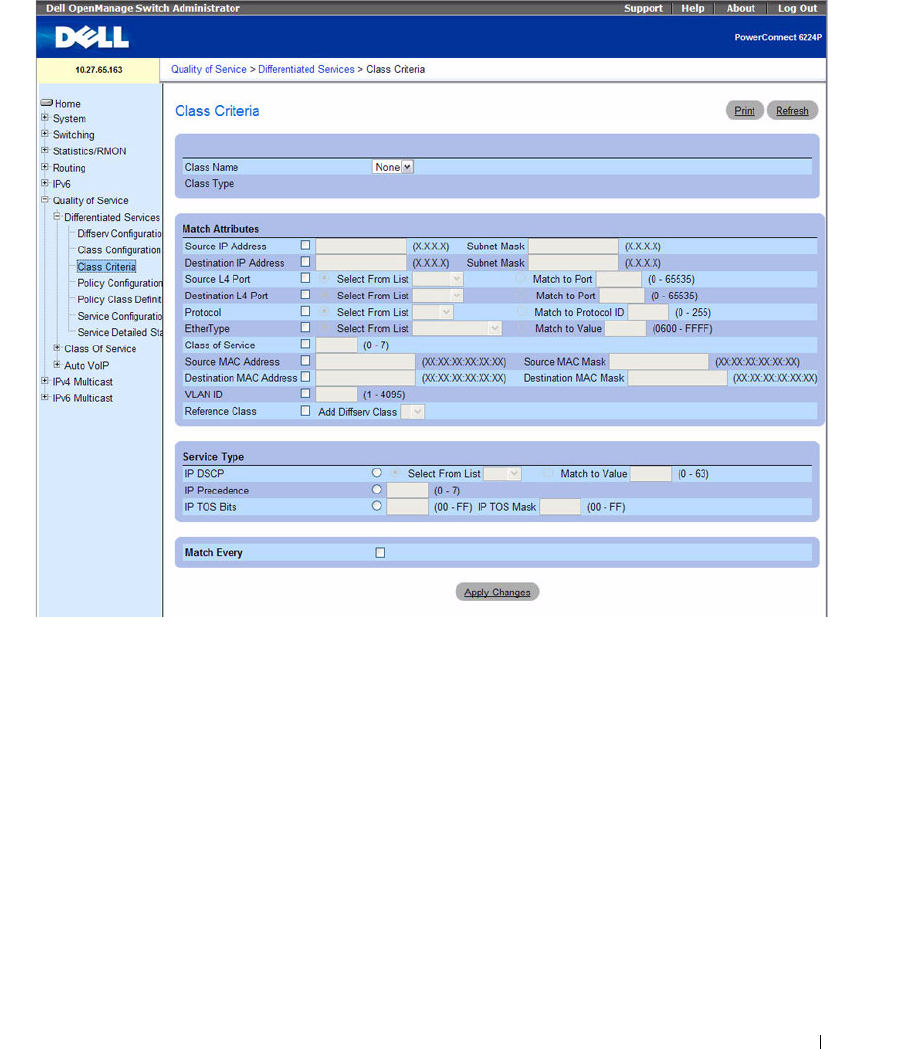Click the Source MAC Mask input field
Image resolution: width=900 pixels, height=1049 pixels.
tap(659, 362)
